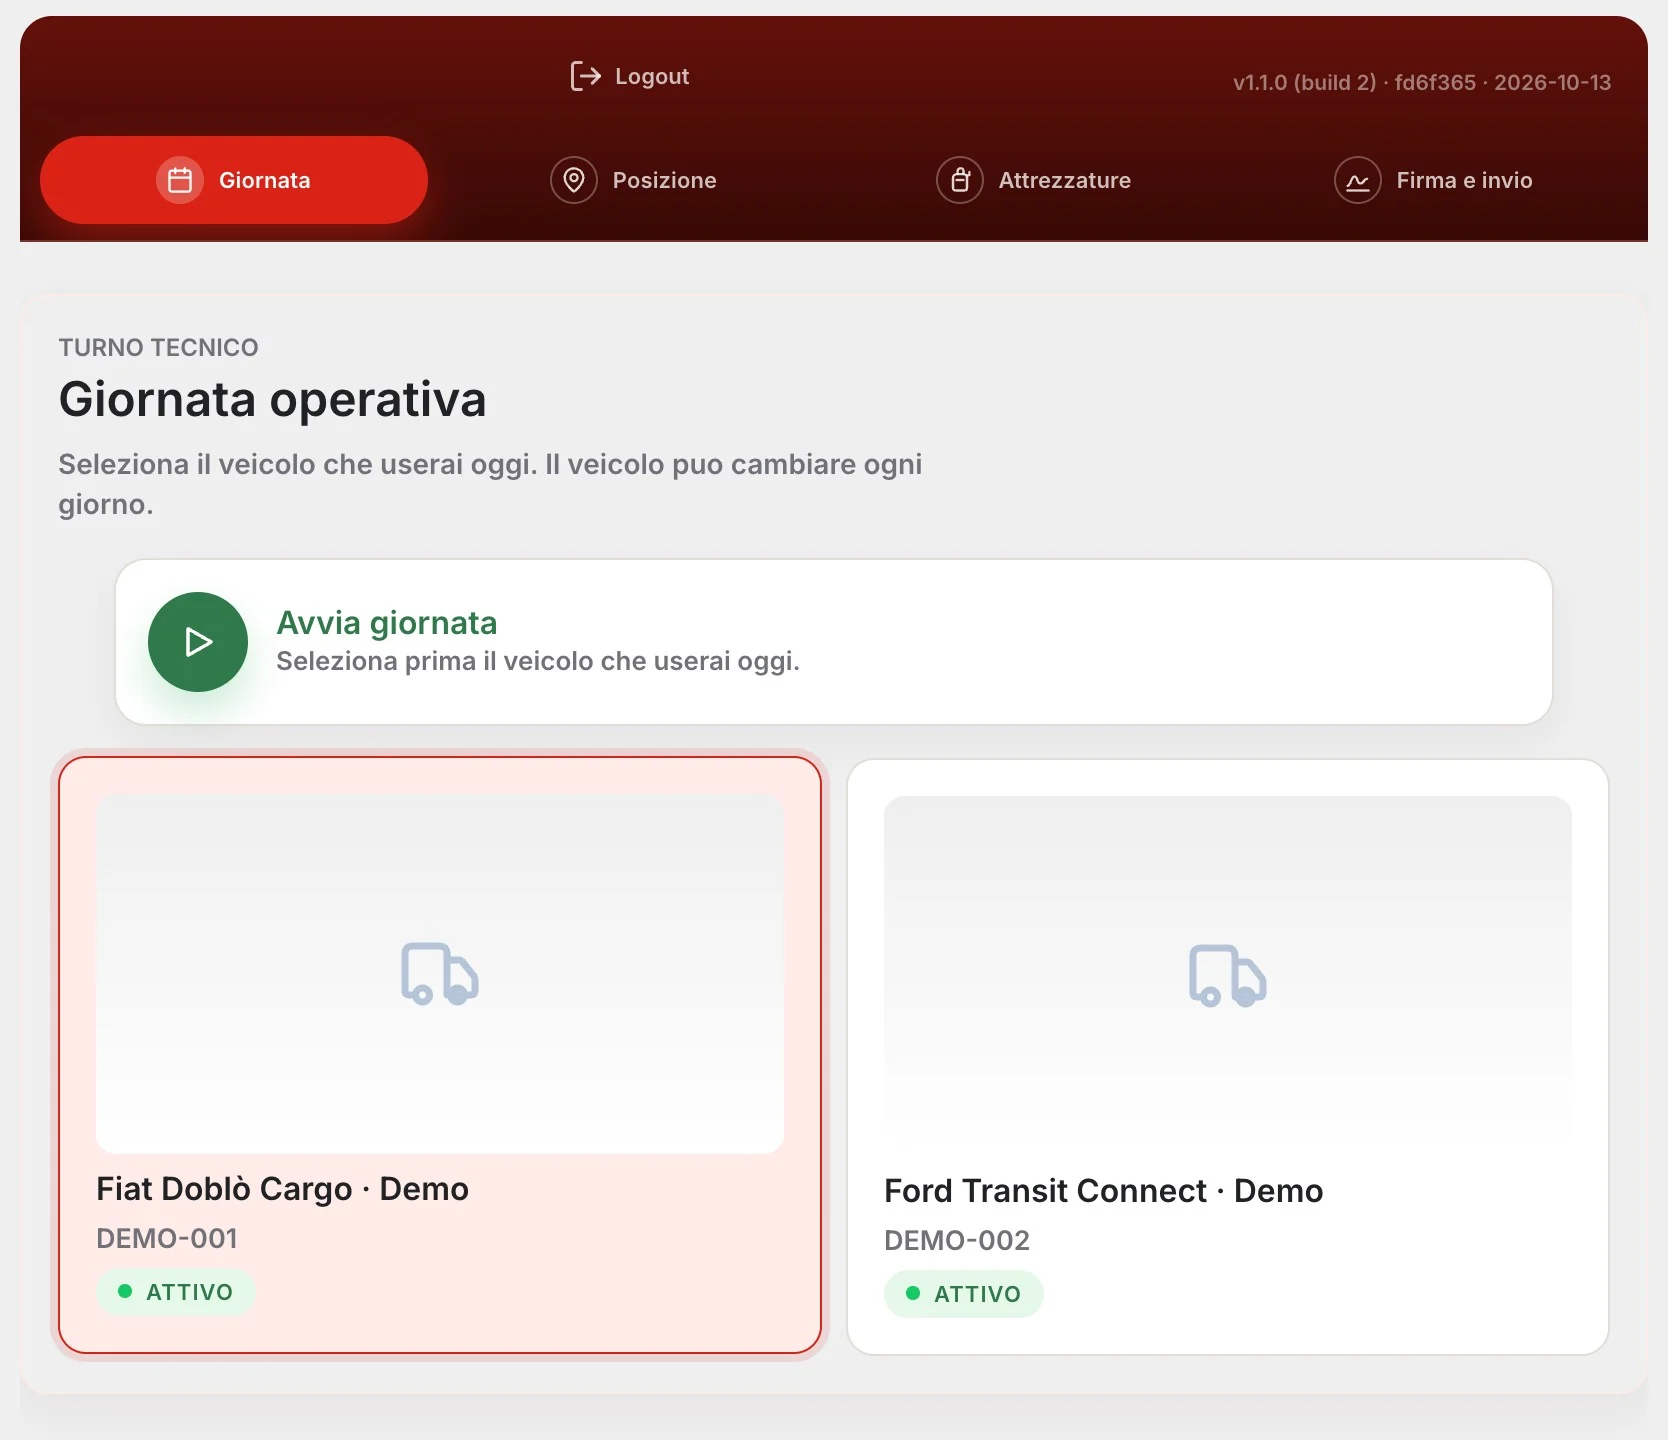Click the Giornata operativa heading
The image size is (1668, 1440).
(272, 399)
